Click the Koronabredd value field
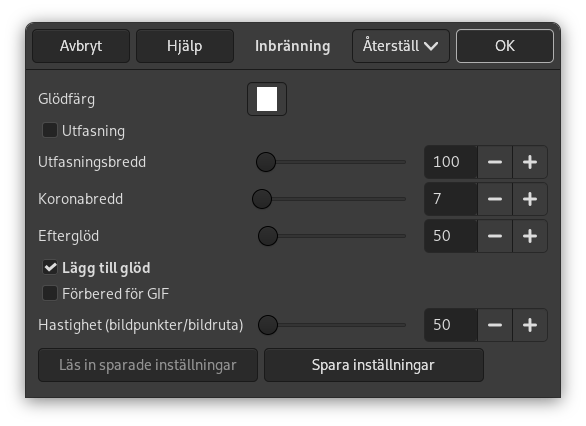This screenshot has width=586, height=426. [x=451, y=199]
